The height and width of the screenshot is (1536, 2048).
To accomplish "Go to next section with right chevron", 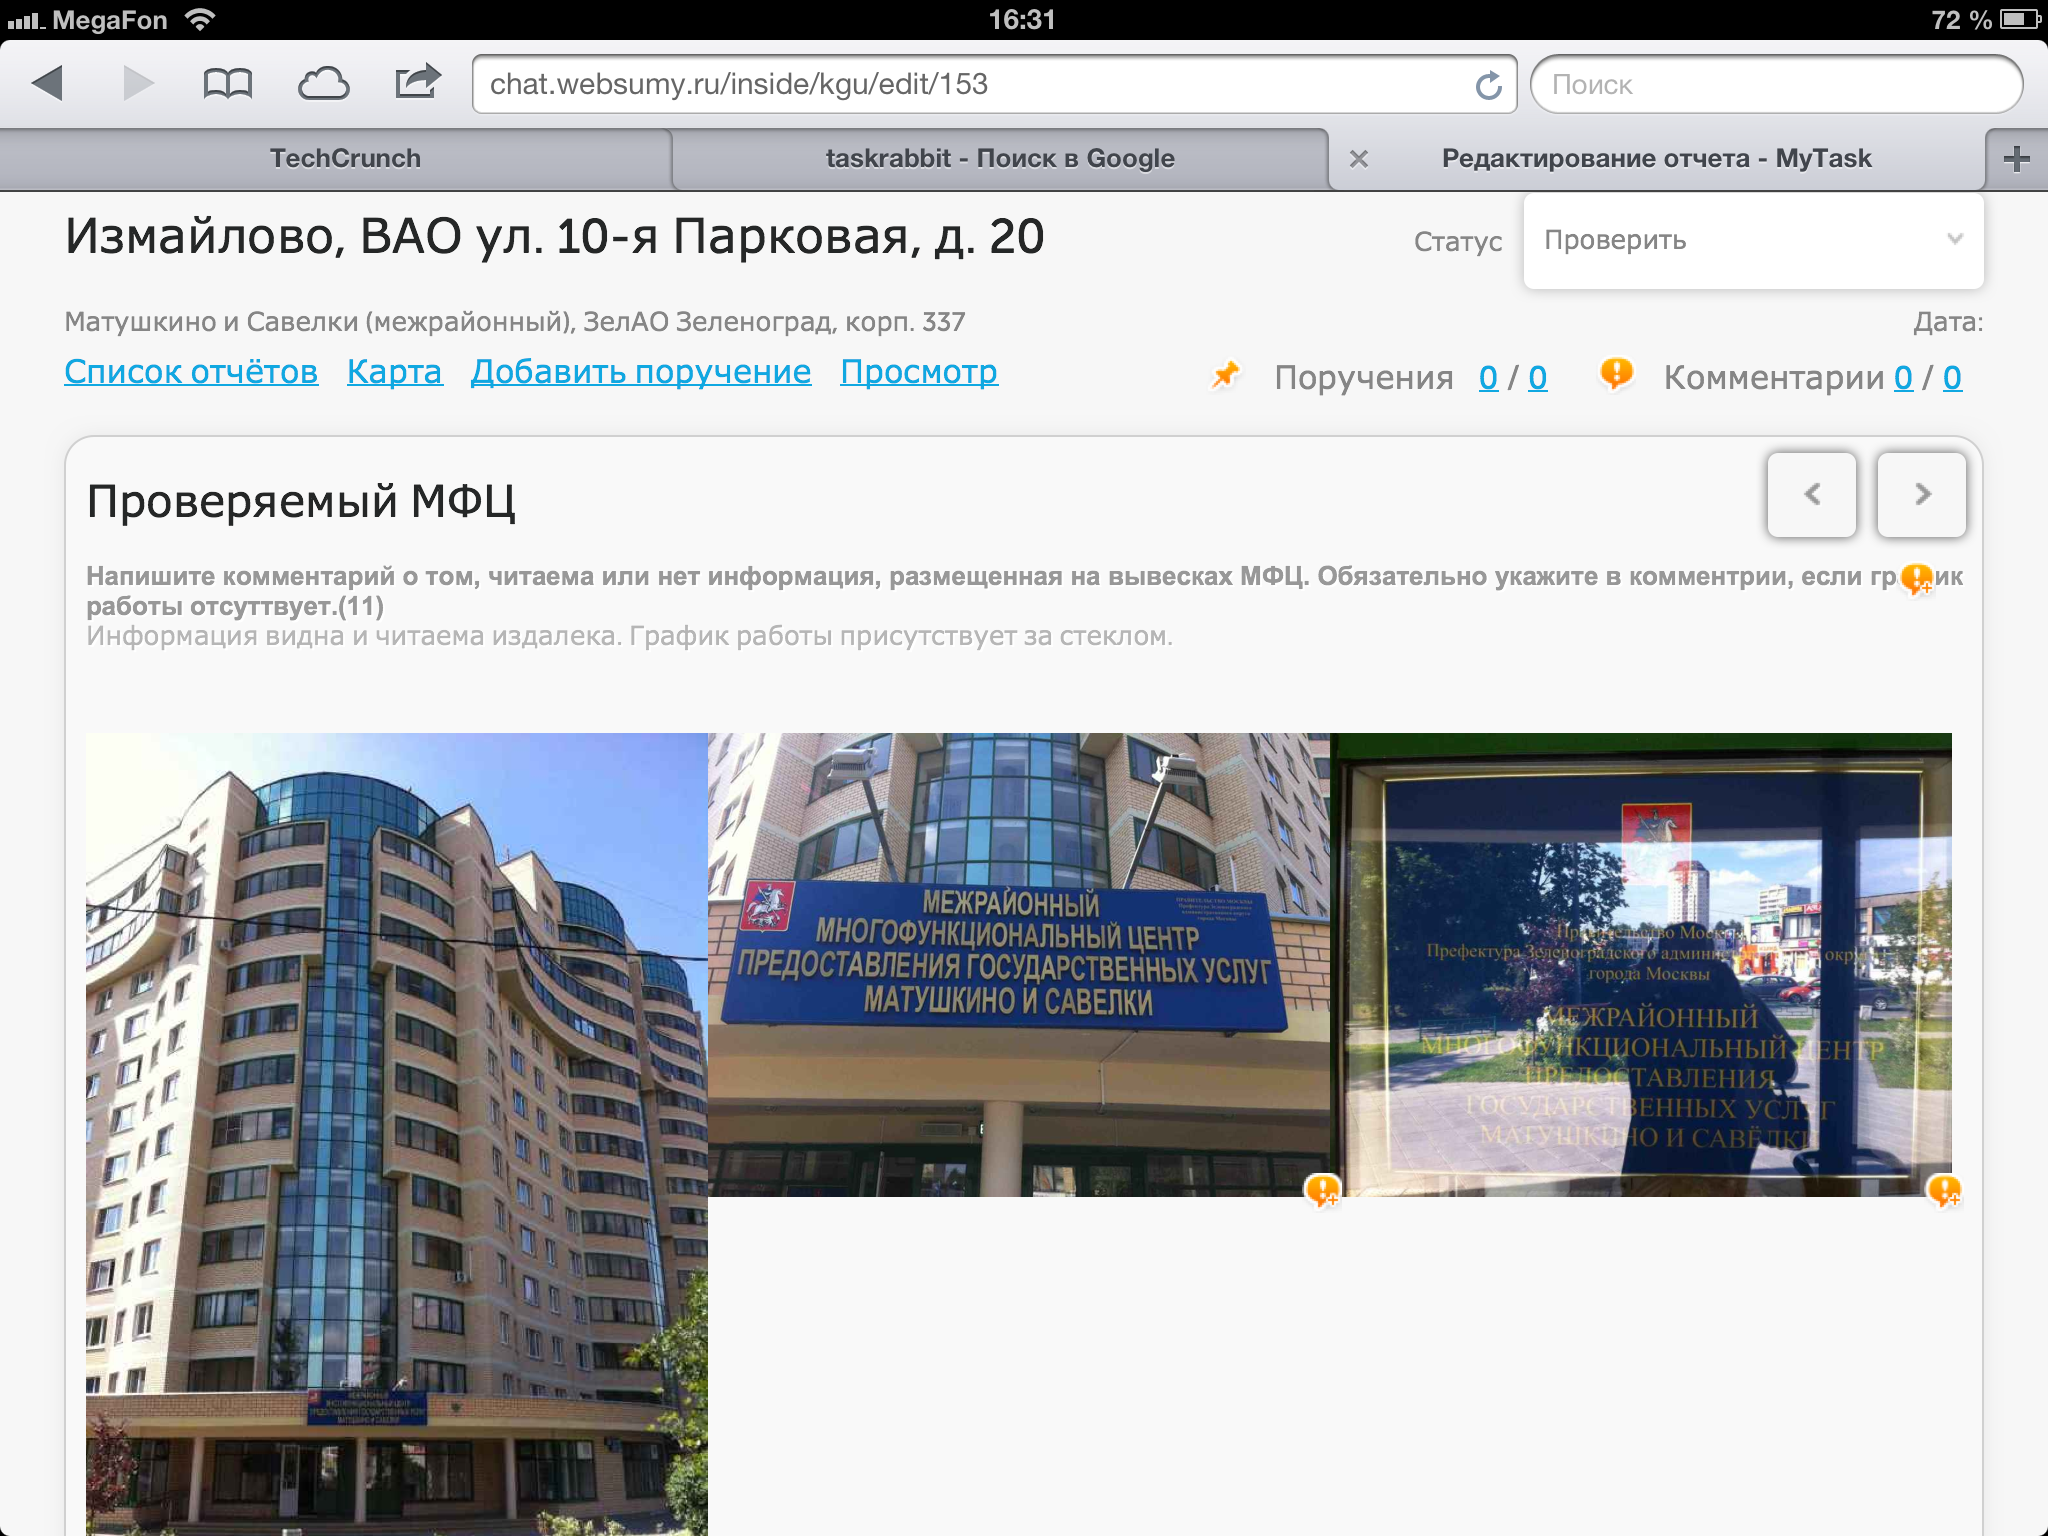I will [1921, 495].
